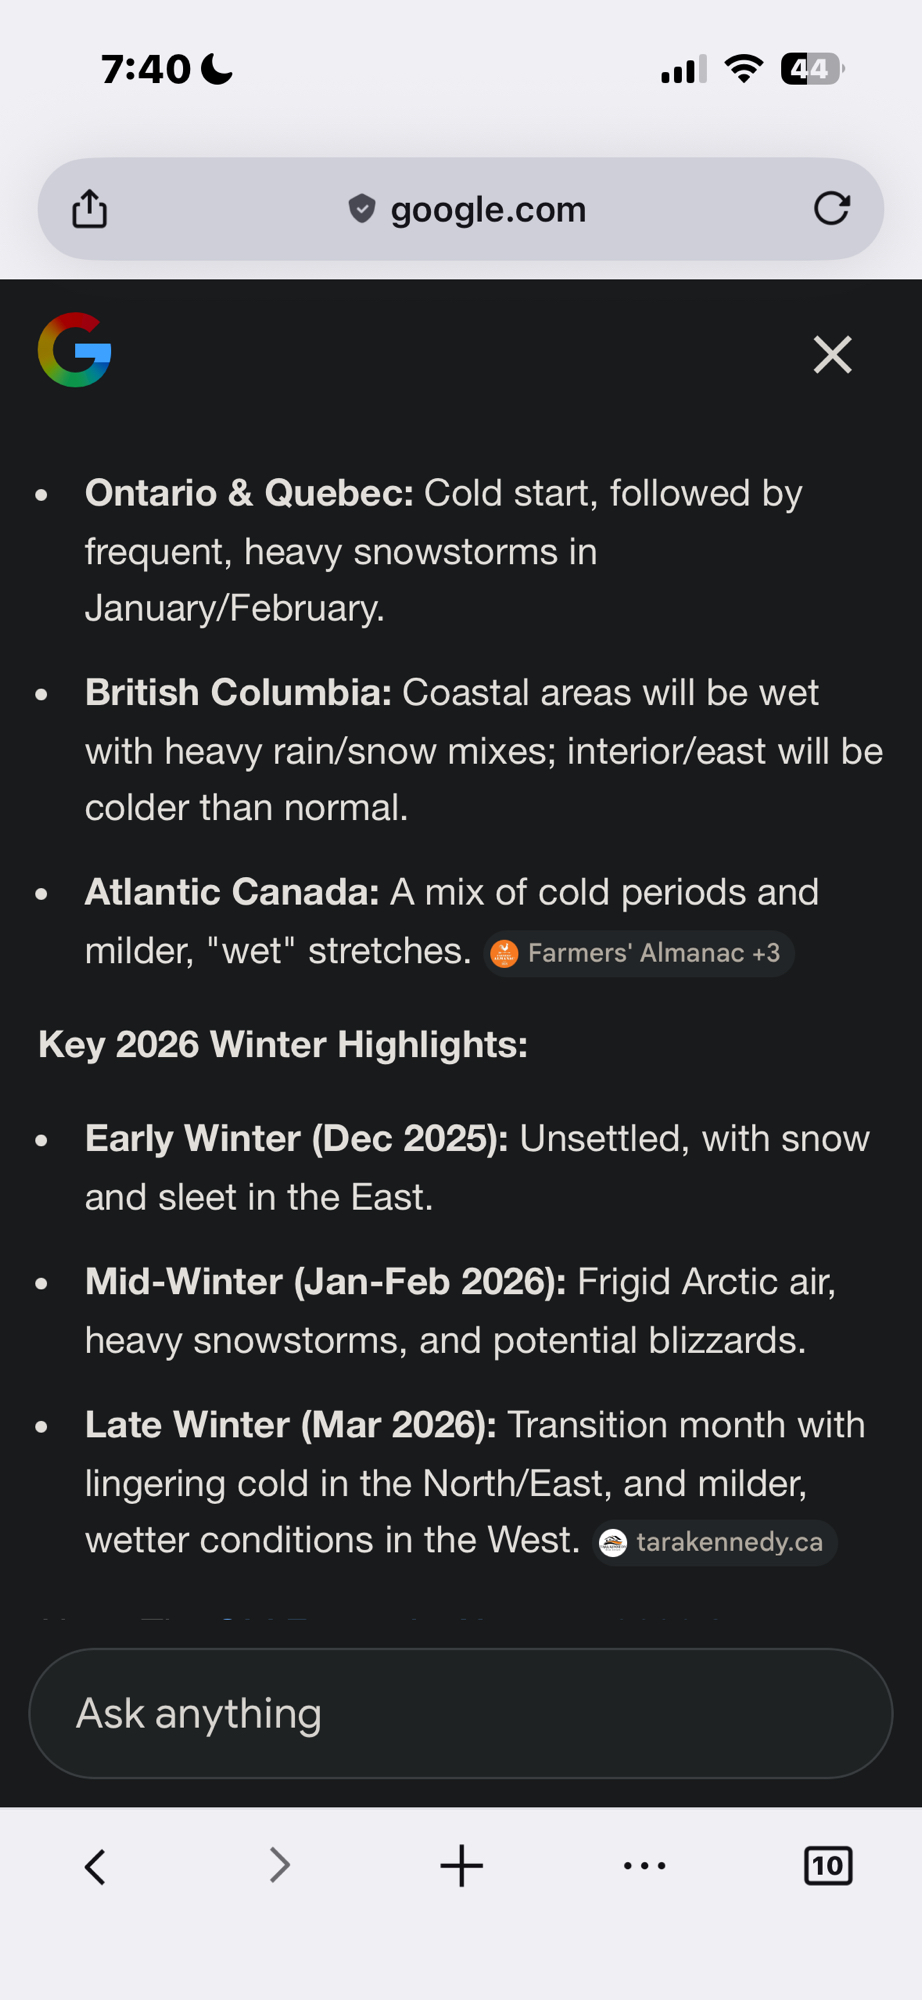Tap the "Mid-Winter (Jan-Feb 2026)" bold label
922x2000 pixels.
[325, 1282]
